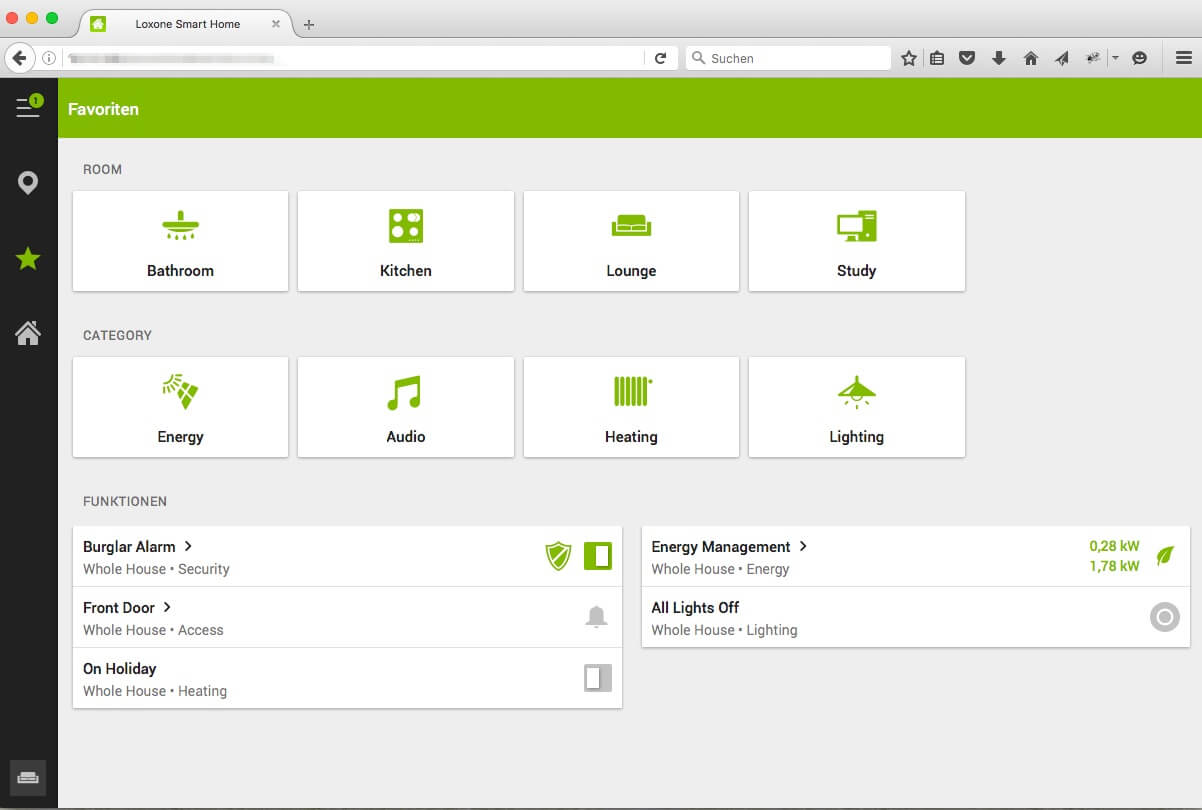The height and width of the screenshot is (810, 1202).
Task: Open the sidebar hamburger menu
Action: 28,107
